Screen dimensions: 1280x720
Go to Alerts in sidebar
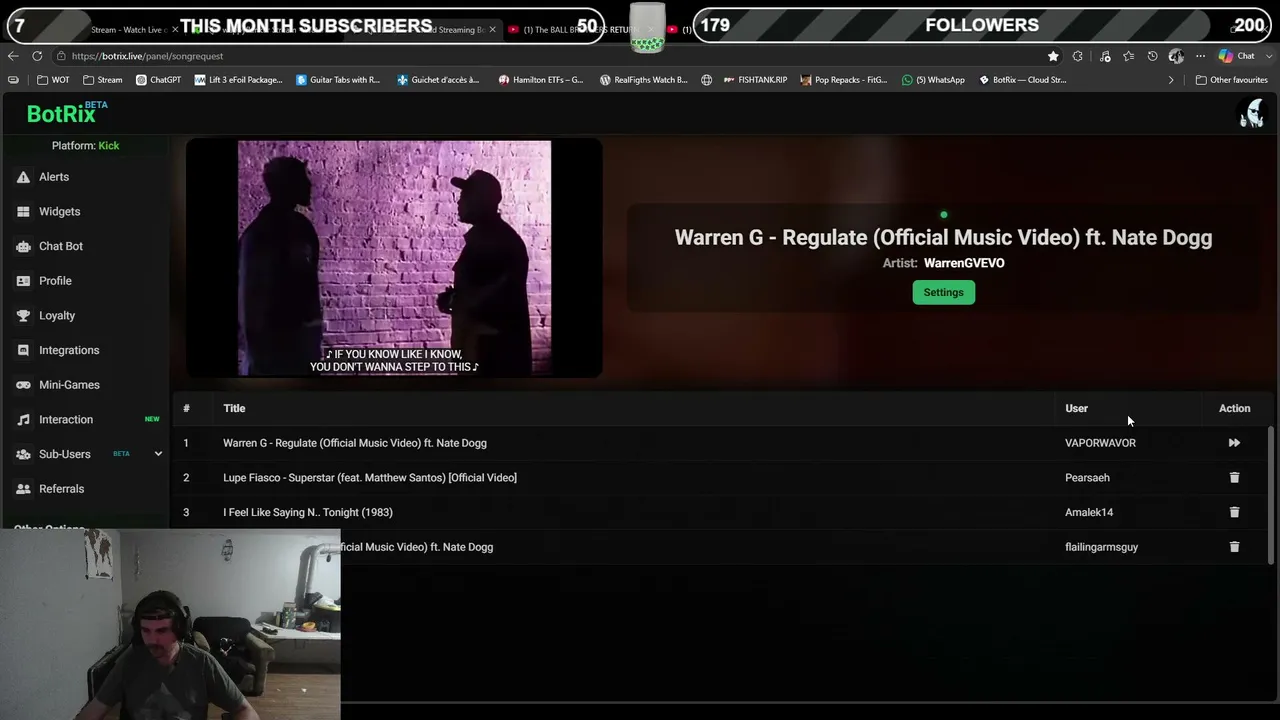click(x=54, y=177)
